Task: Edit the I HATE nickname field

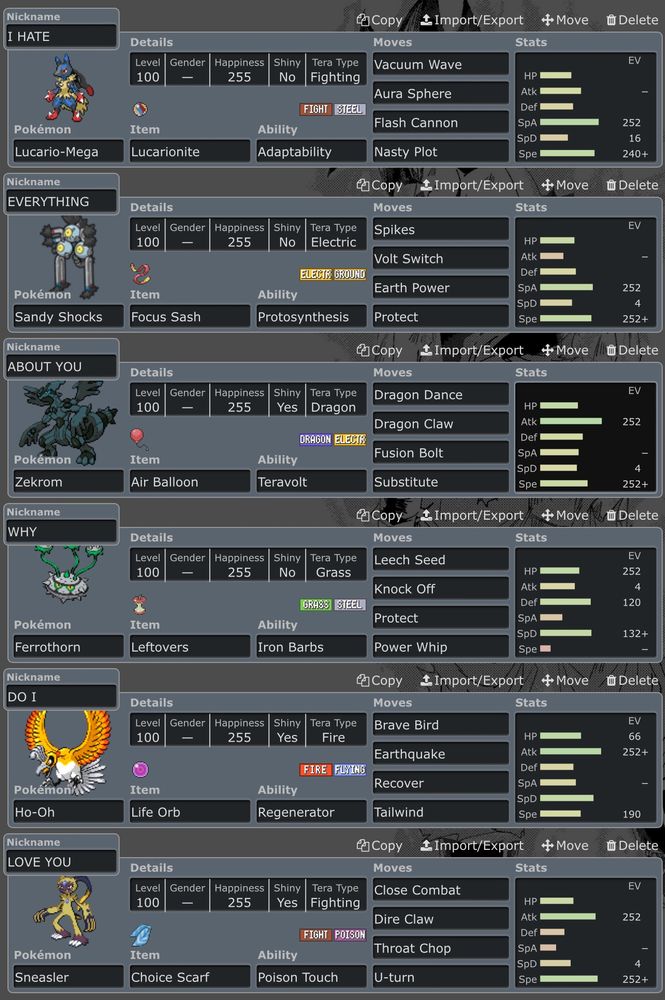Action: tap(61, 36)
